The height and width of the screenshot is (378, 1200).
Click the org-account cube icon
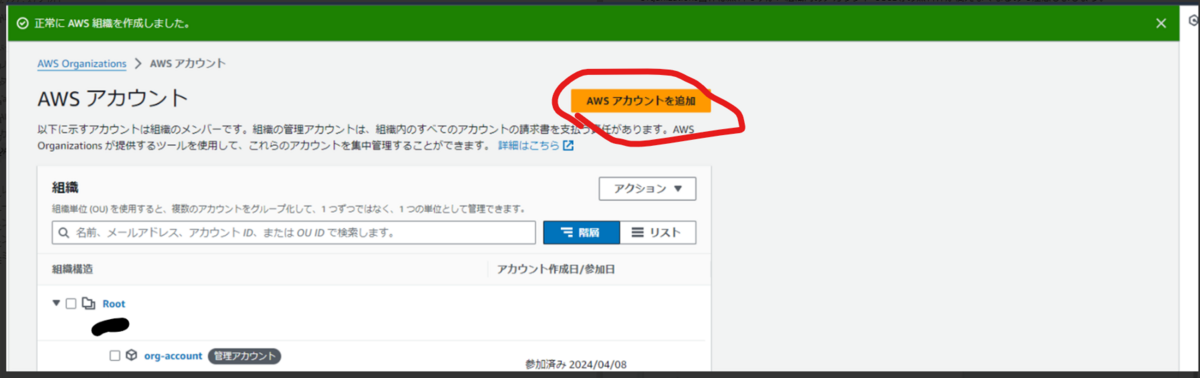[131, 355]
